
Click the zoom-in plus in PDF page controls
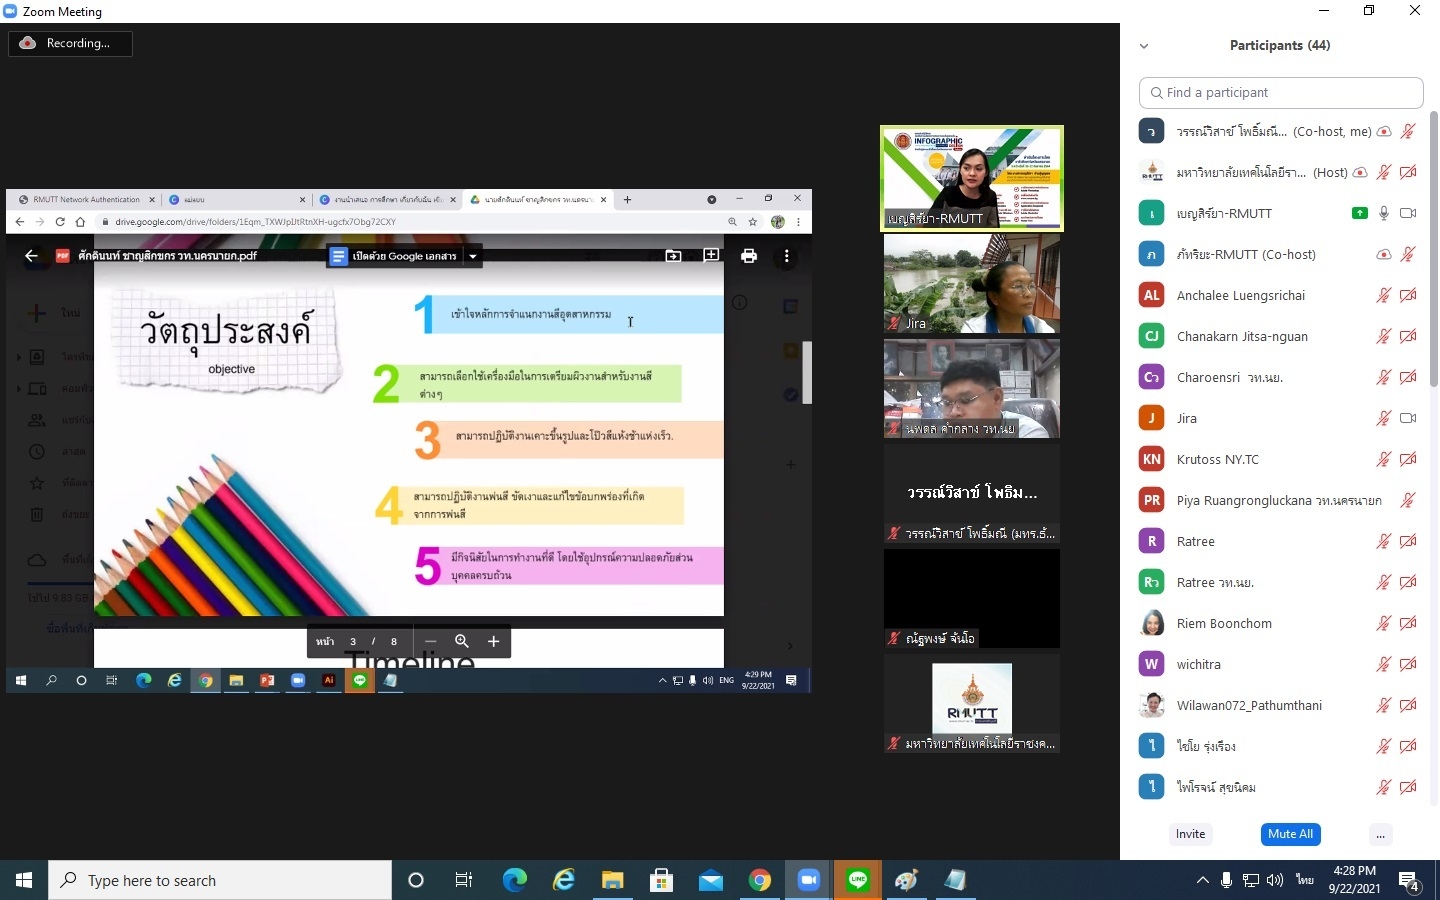point(493,641)
